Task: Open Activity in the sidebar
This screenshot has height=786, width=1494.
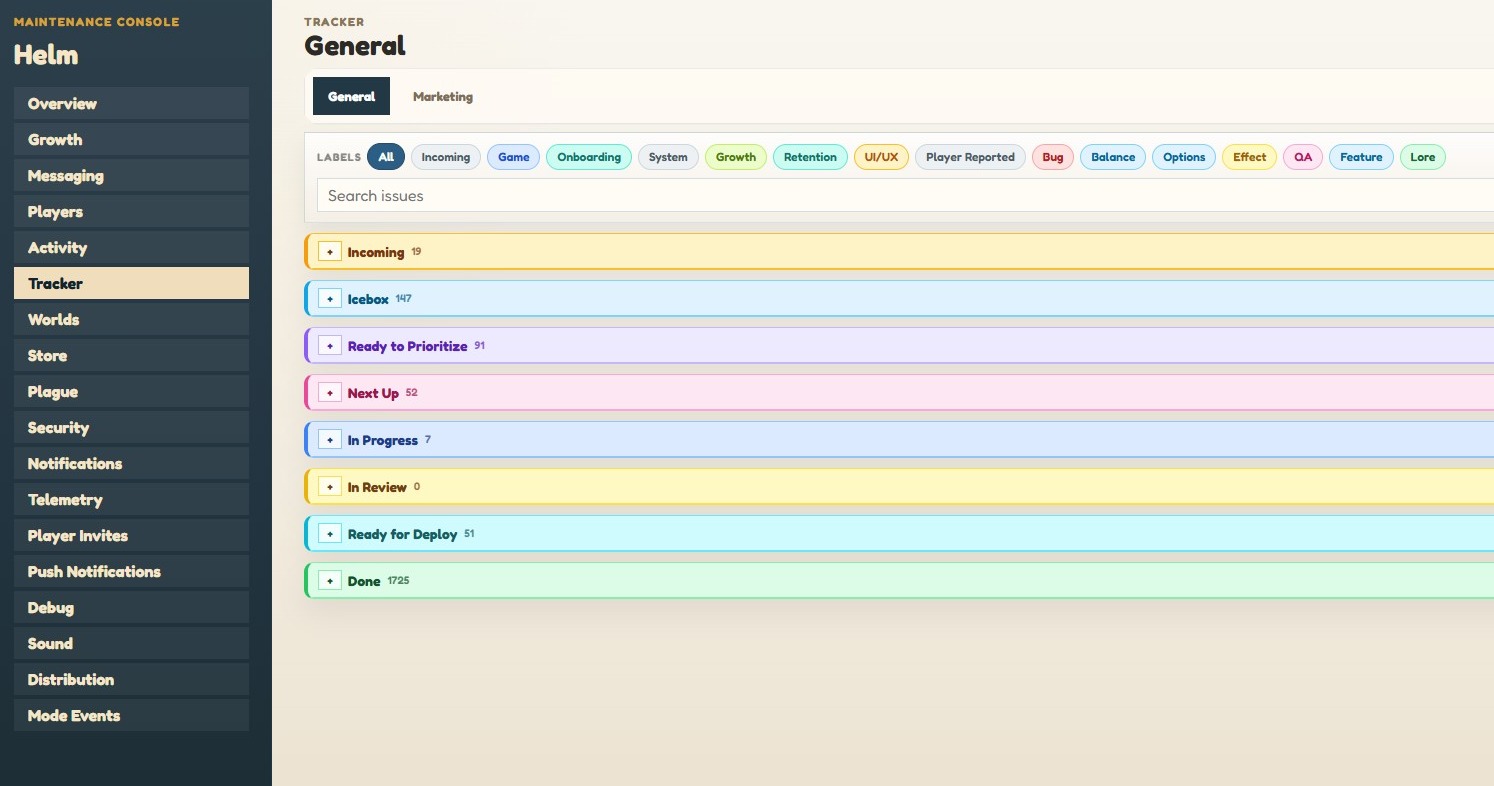Action: tap(131, 247)
